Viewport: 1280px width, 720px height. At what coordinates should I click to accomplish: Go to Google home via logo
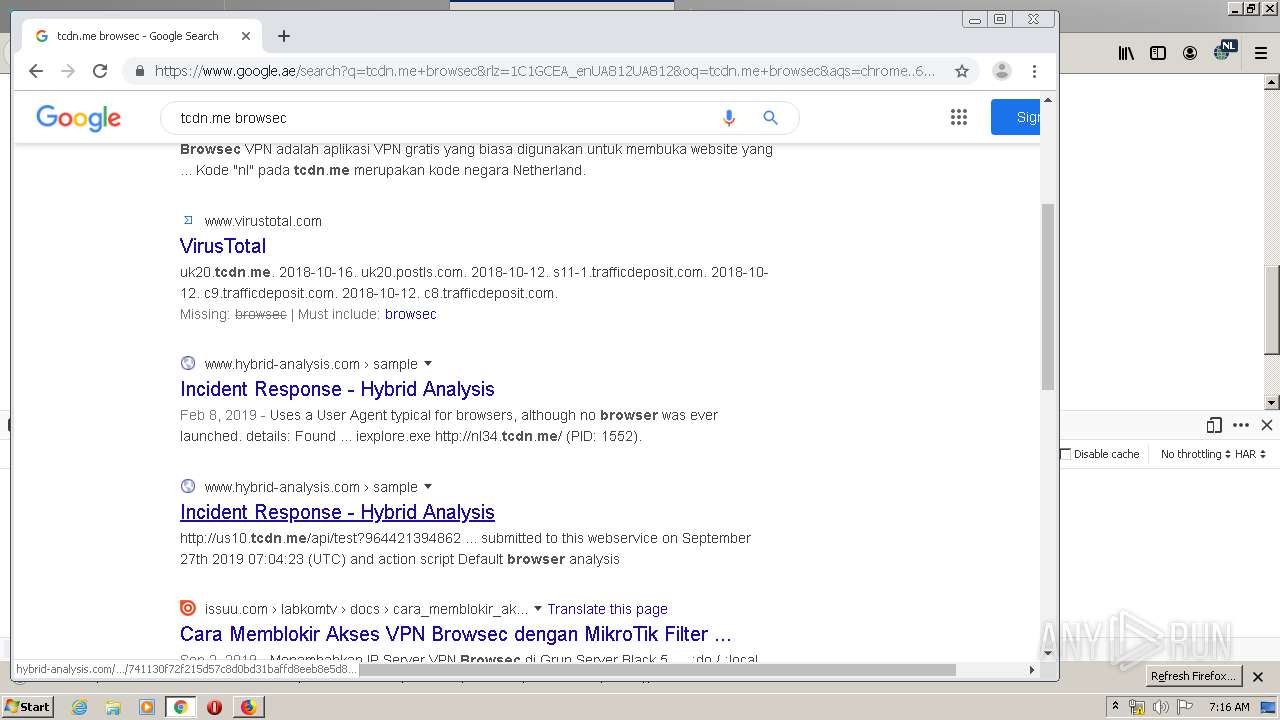(x=78, y=118)
